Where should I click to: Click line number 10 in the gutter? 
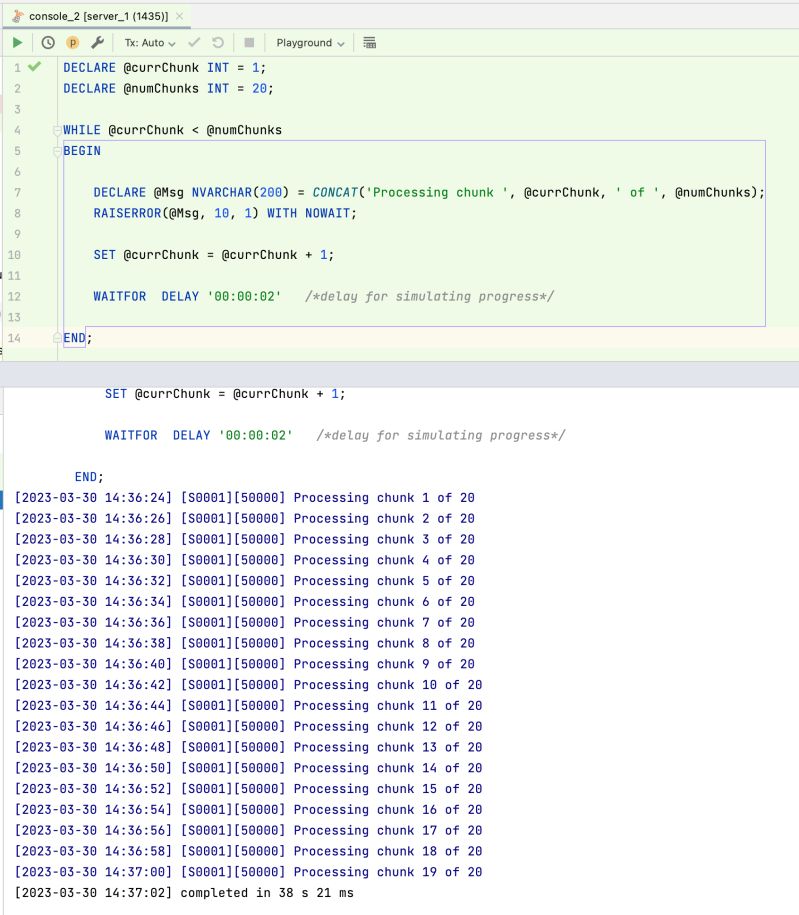pos(14,255)
